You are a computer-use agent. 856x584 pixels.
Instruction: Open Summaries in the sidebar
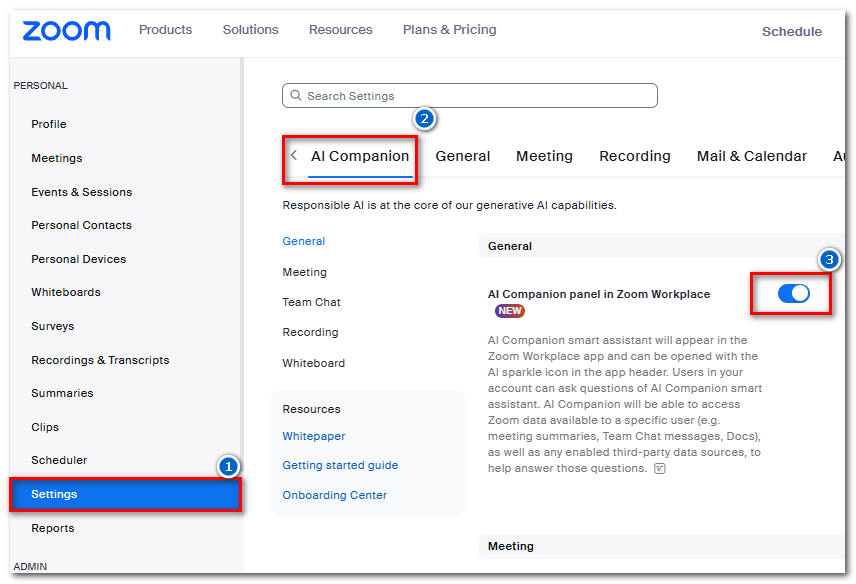(62, 393)
